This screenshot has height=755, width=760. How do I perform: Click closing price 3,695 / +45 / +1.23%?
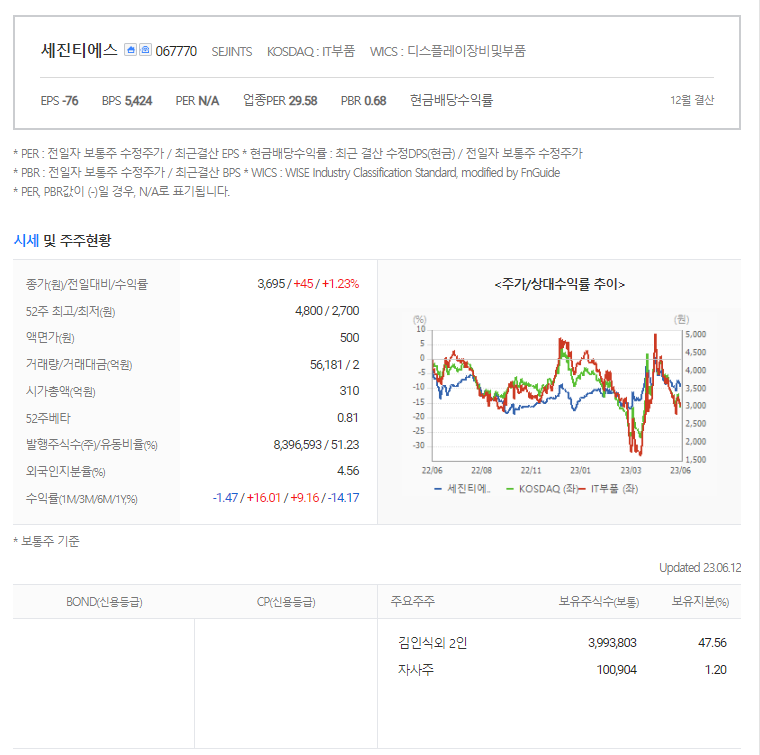click(308, 284)
